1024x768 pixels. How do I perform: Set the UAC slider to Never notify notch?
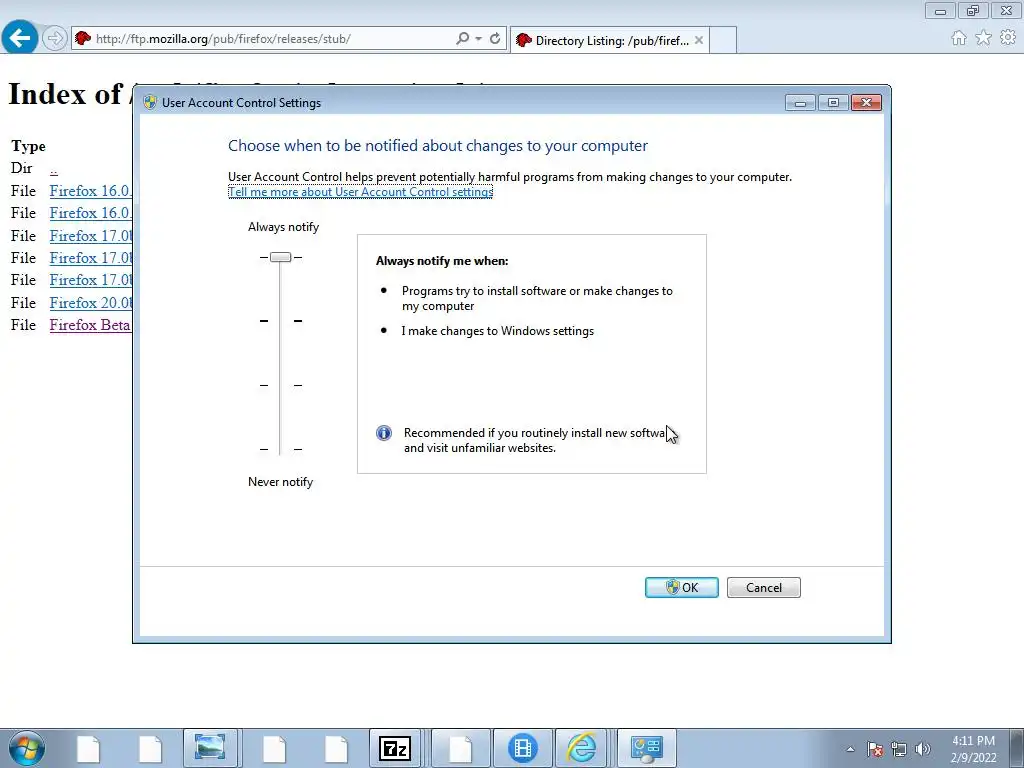[x=280, y=449]
